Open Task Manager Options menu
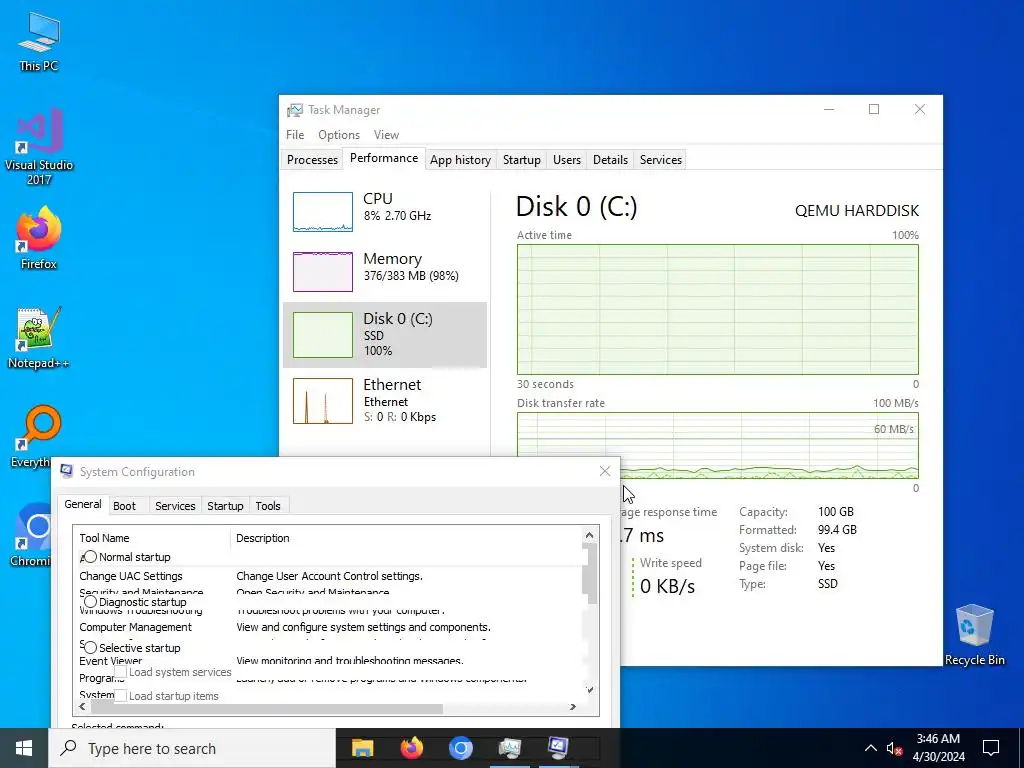Image resolution: width=1024 pixels, height=768 pixels. 339,135
